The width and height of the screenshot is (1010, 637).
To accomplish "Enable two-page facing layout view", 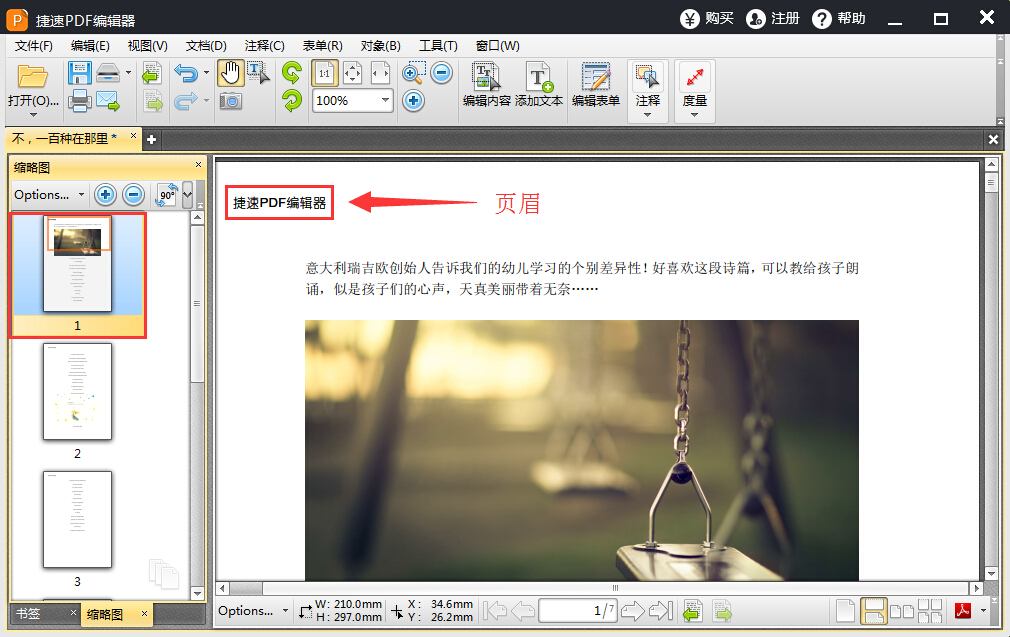I will 902,611.
